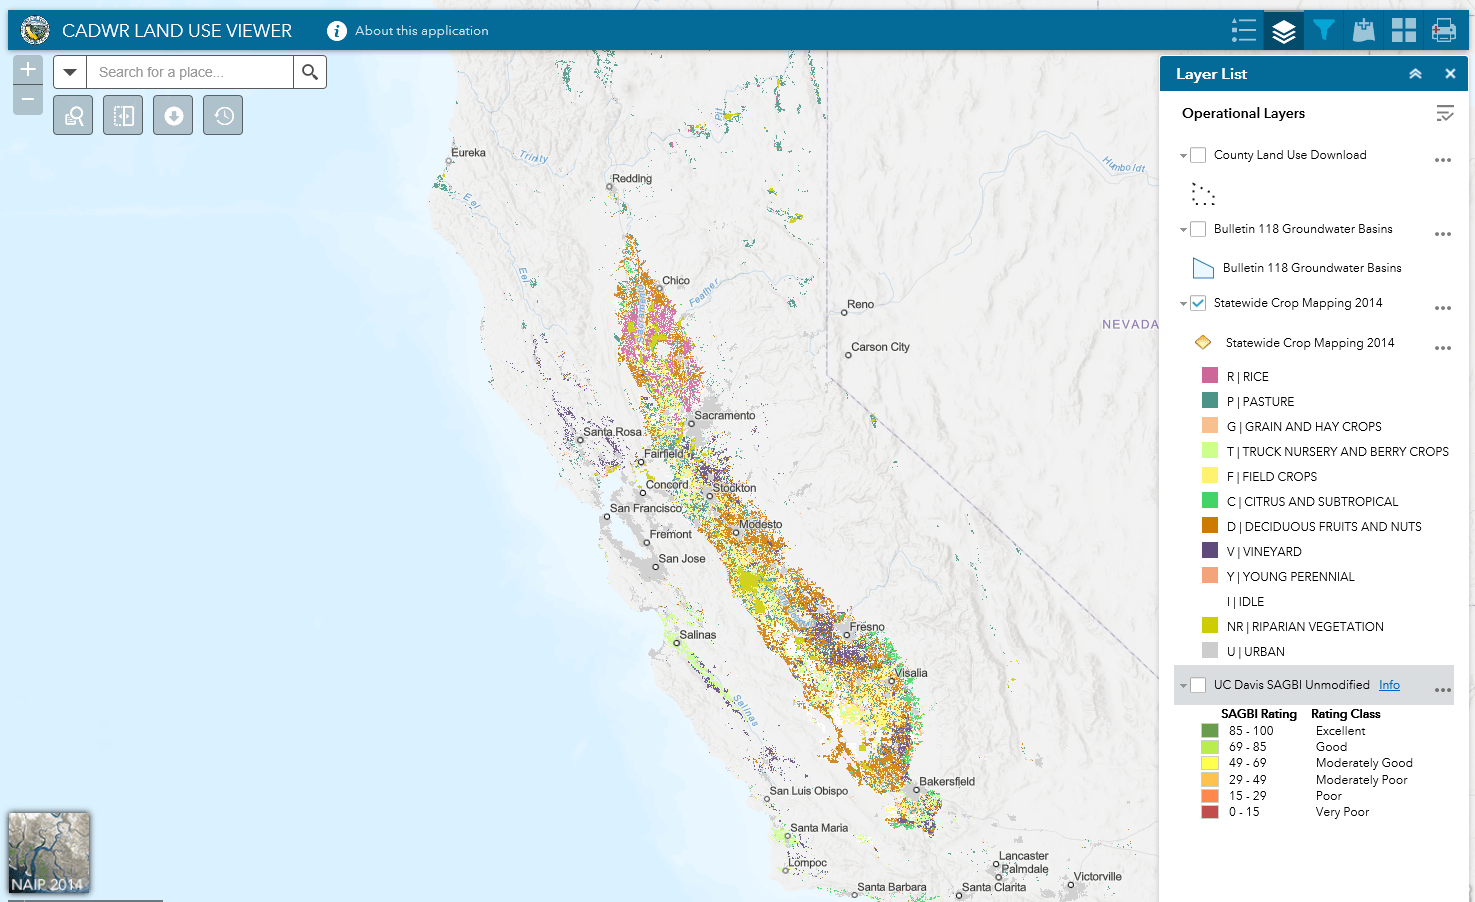Screen dimensions: 1475x902
Task: Select the Download tool icon
Action: coord(172,114)
